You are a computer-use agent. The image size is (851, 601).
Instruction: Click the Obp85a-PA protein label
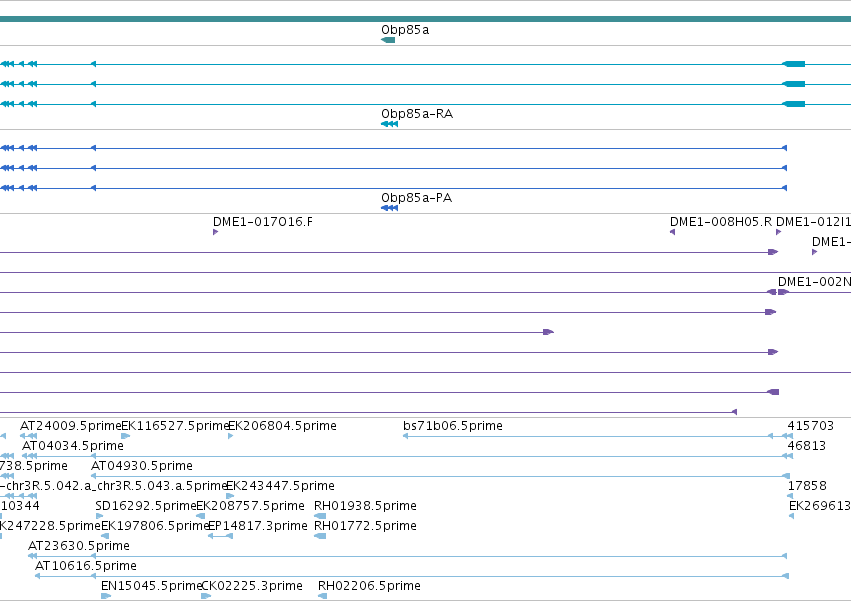tap(416, 198)
